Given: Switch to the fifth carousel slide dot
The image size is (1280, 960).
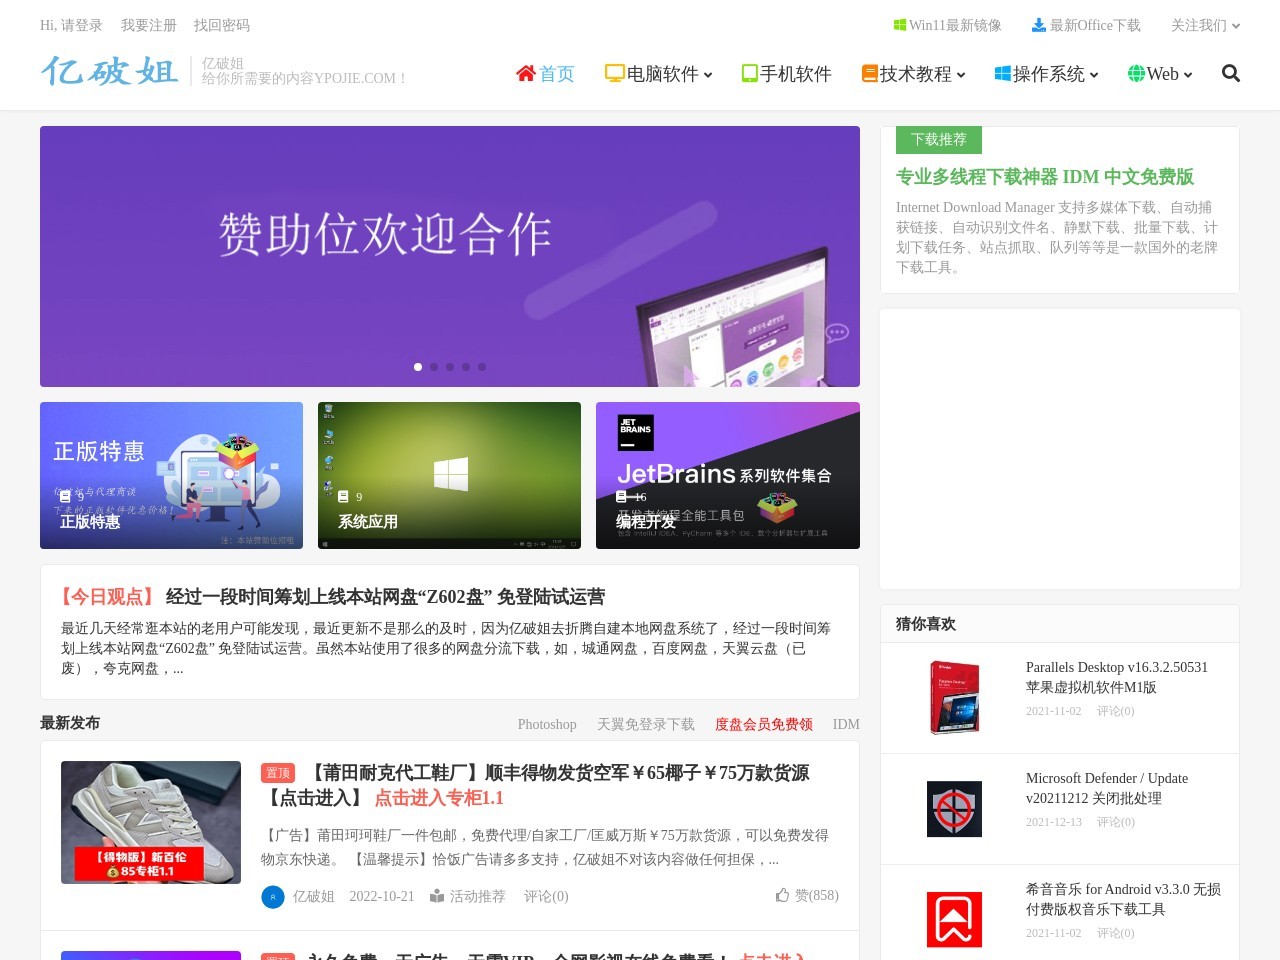Looking at the screenshot, I should coord(482,367).
